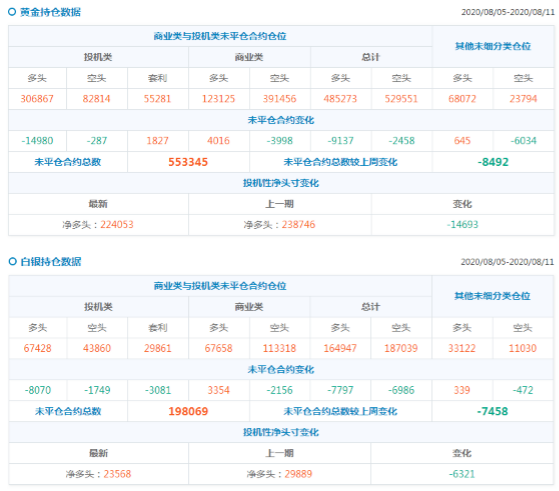The height and width of the screenshot is (491, 559).
Task: Click the circle icon beside 黄金持仓数据
Action: pos(12,12)
